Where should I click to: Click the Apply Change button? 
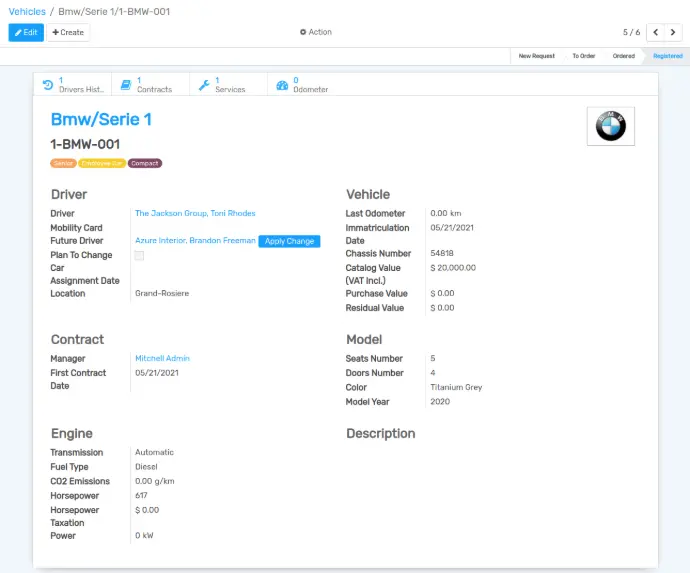(x=289, y=241)
